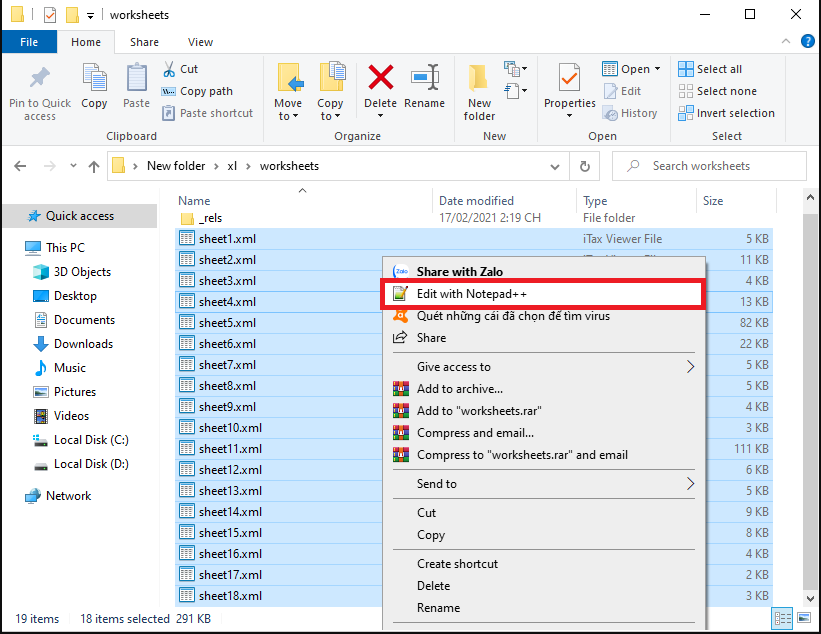This screenshot has height=634, width=821.
Task: Sort files by Name column header
Action: tap(194, 201)
